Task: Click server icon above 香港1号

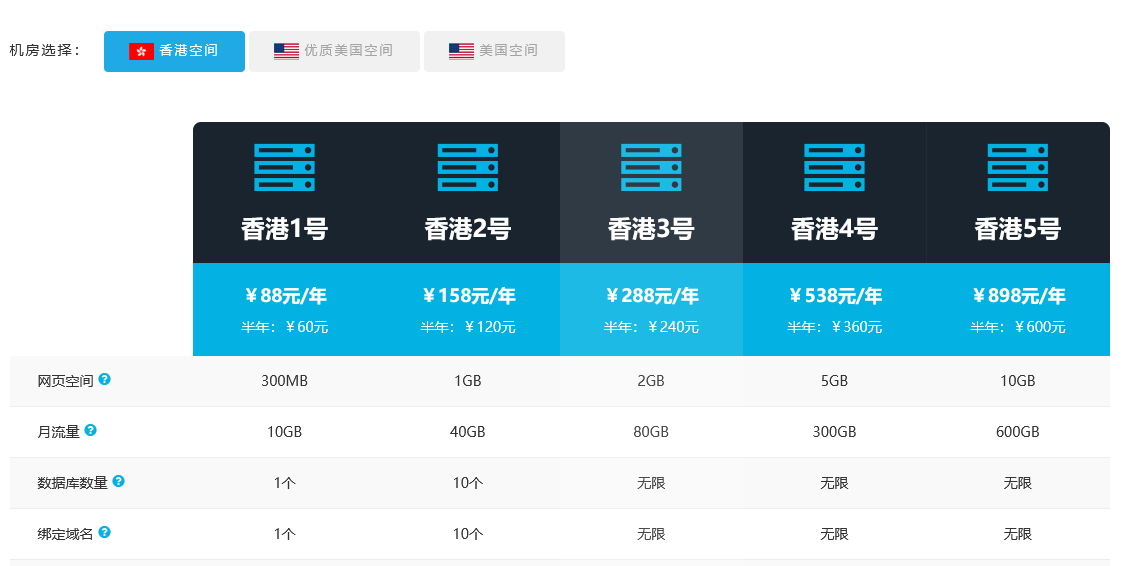Action: point(285,167)
